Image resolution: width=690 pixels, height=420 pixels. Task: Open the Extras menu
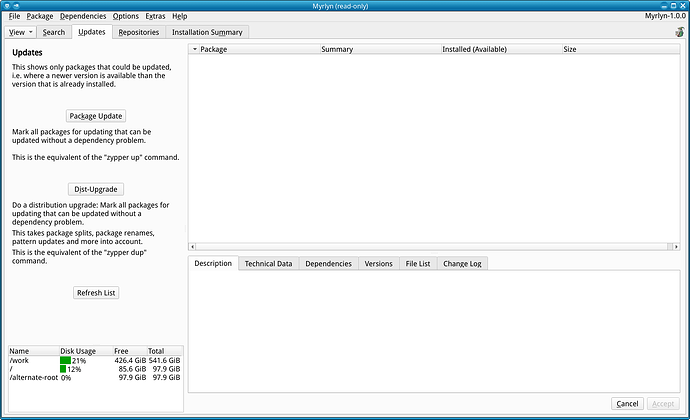pos(155,16)
